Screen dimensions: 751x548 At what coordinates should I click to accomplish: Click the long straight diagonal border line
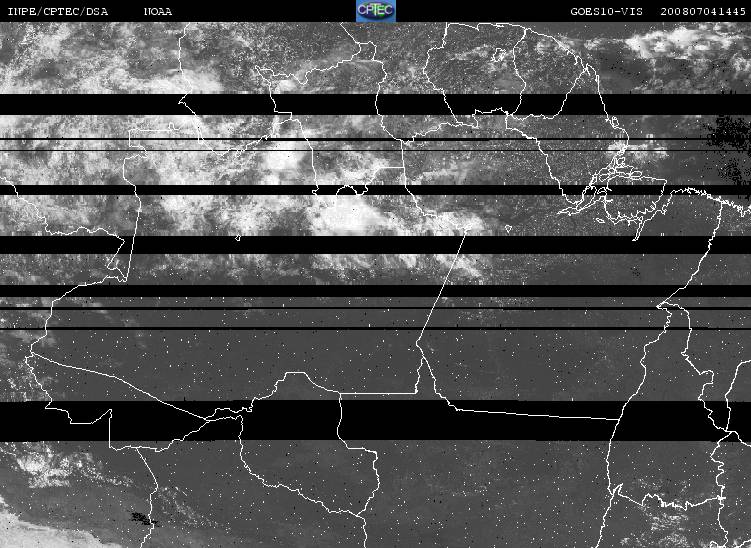[x=442, y=286]
